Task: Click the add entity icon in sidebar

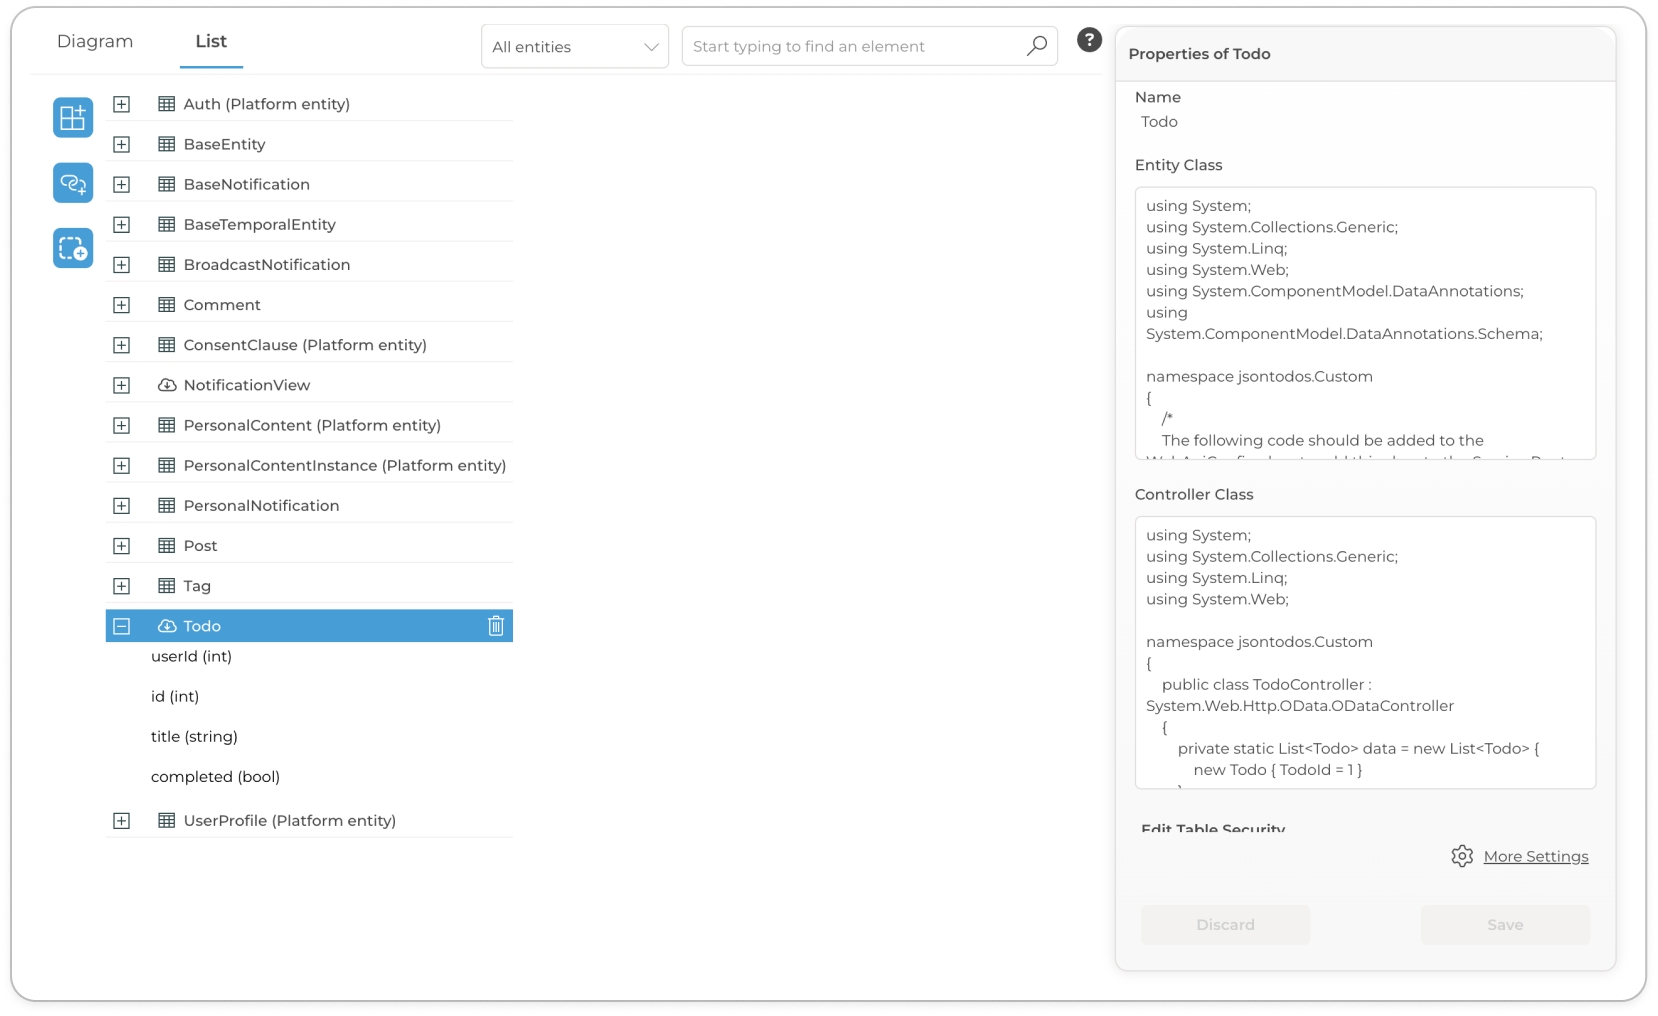Action: 73,118
